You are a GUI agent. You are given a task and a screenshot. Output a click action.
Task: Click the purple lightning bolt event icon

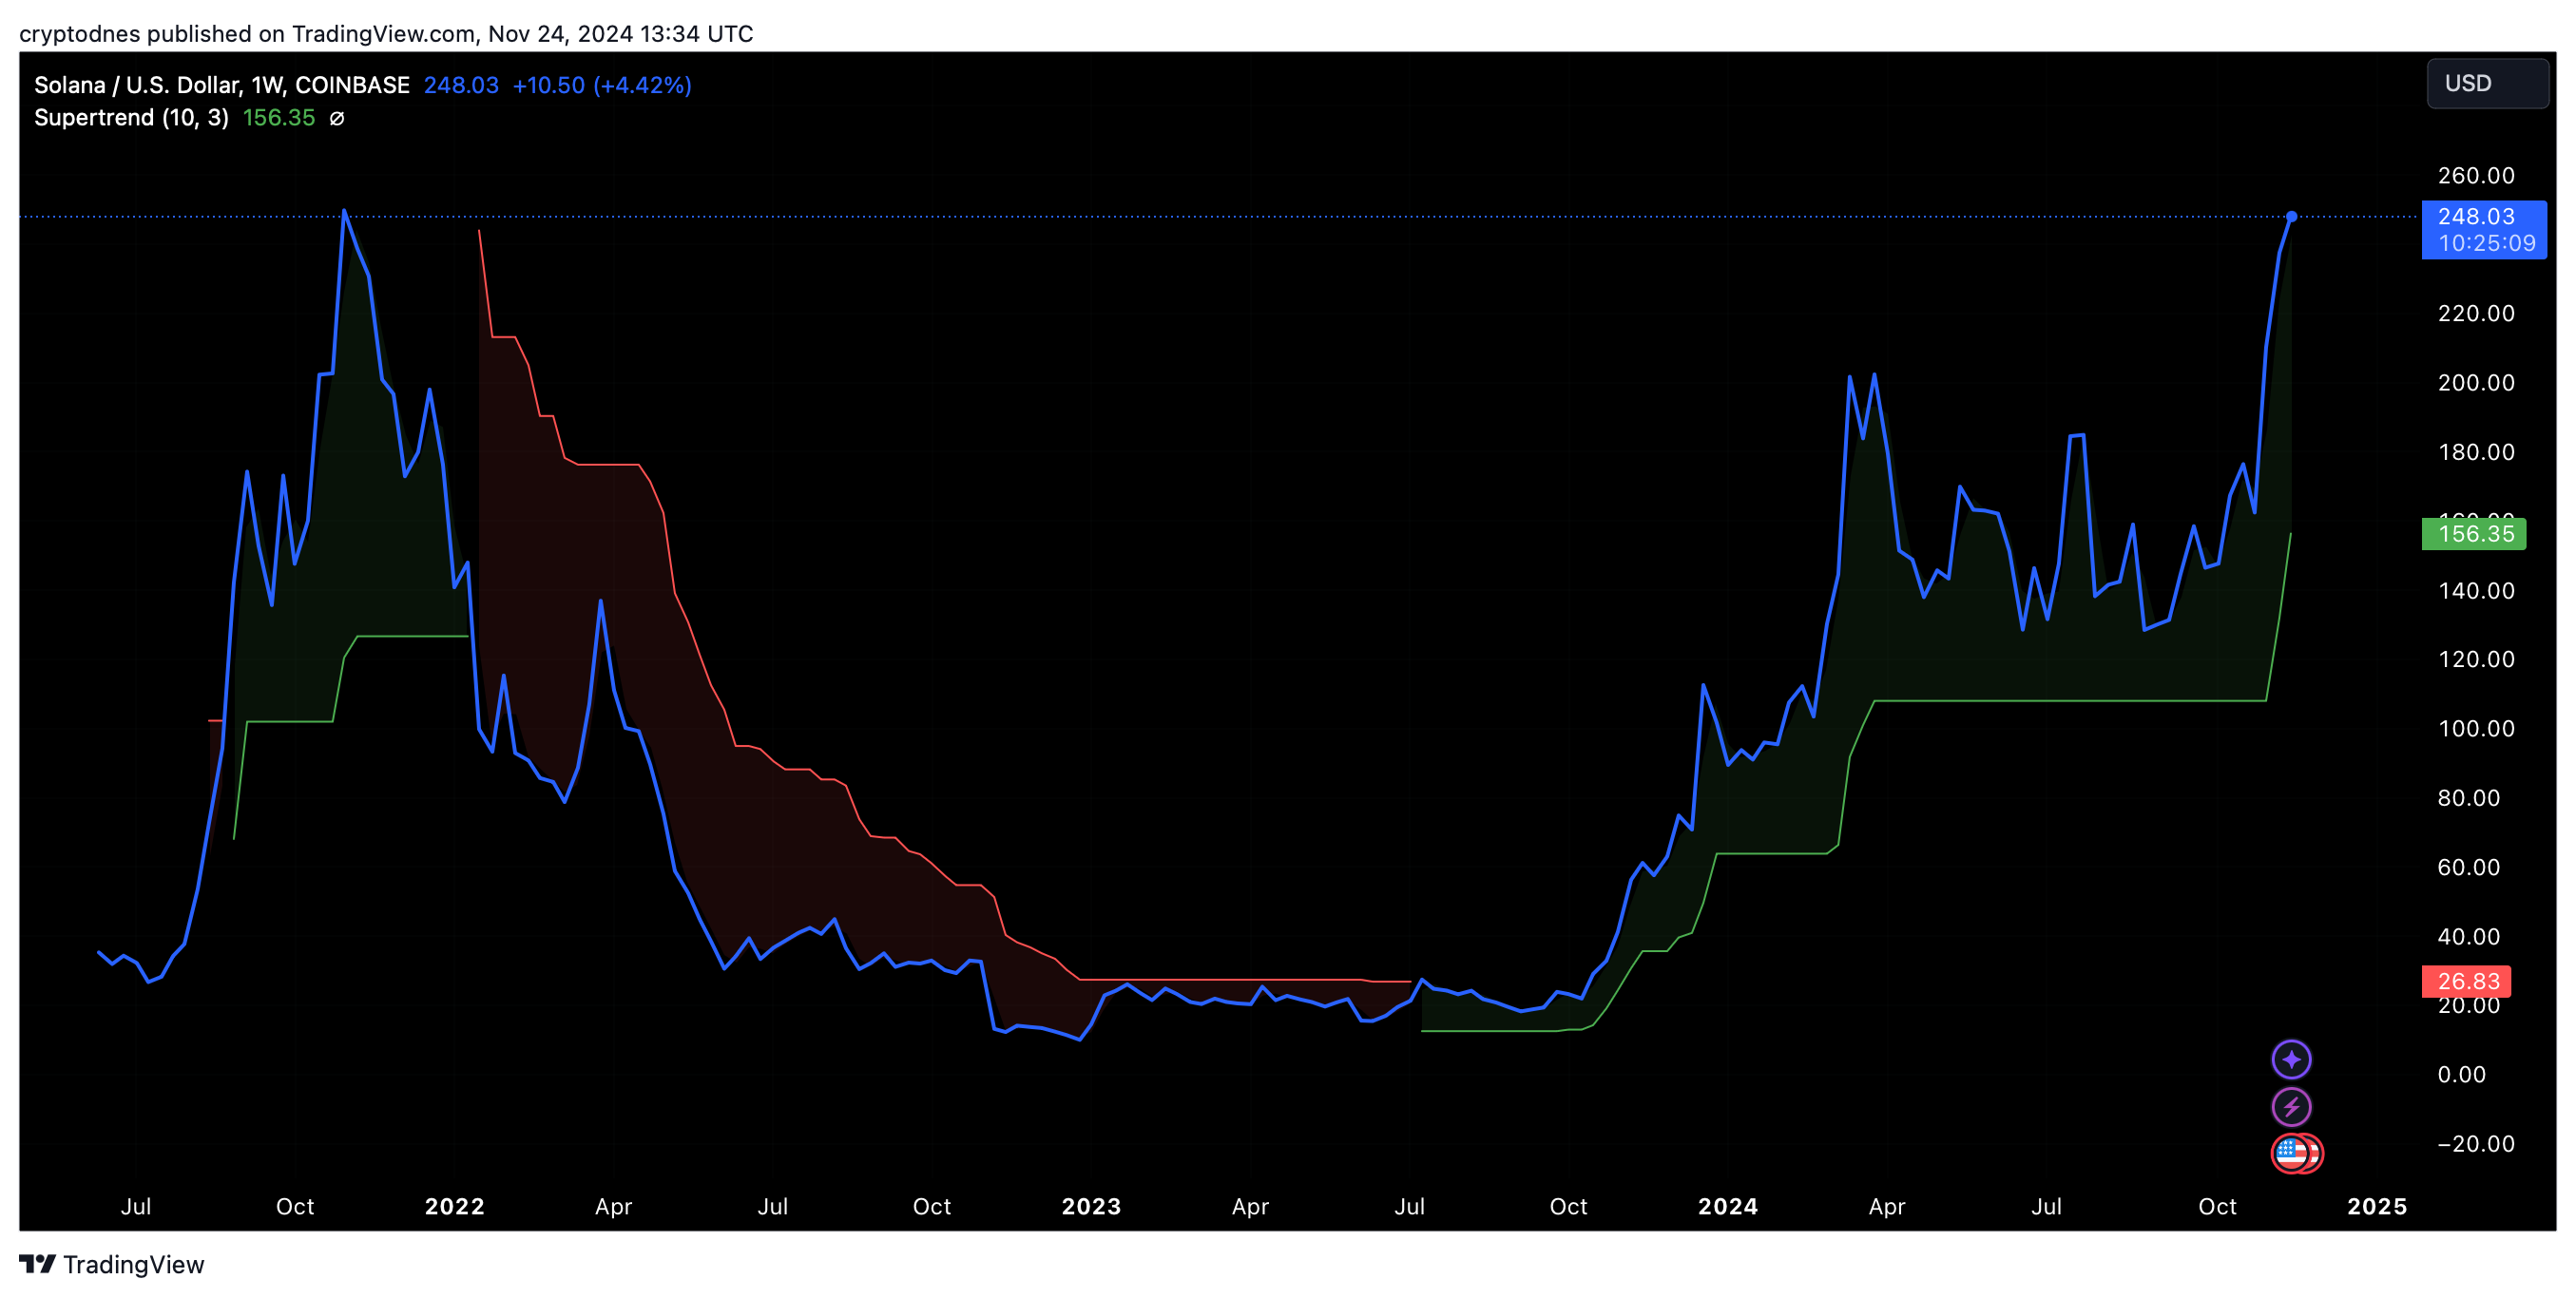pos(2290,1107)
